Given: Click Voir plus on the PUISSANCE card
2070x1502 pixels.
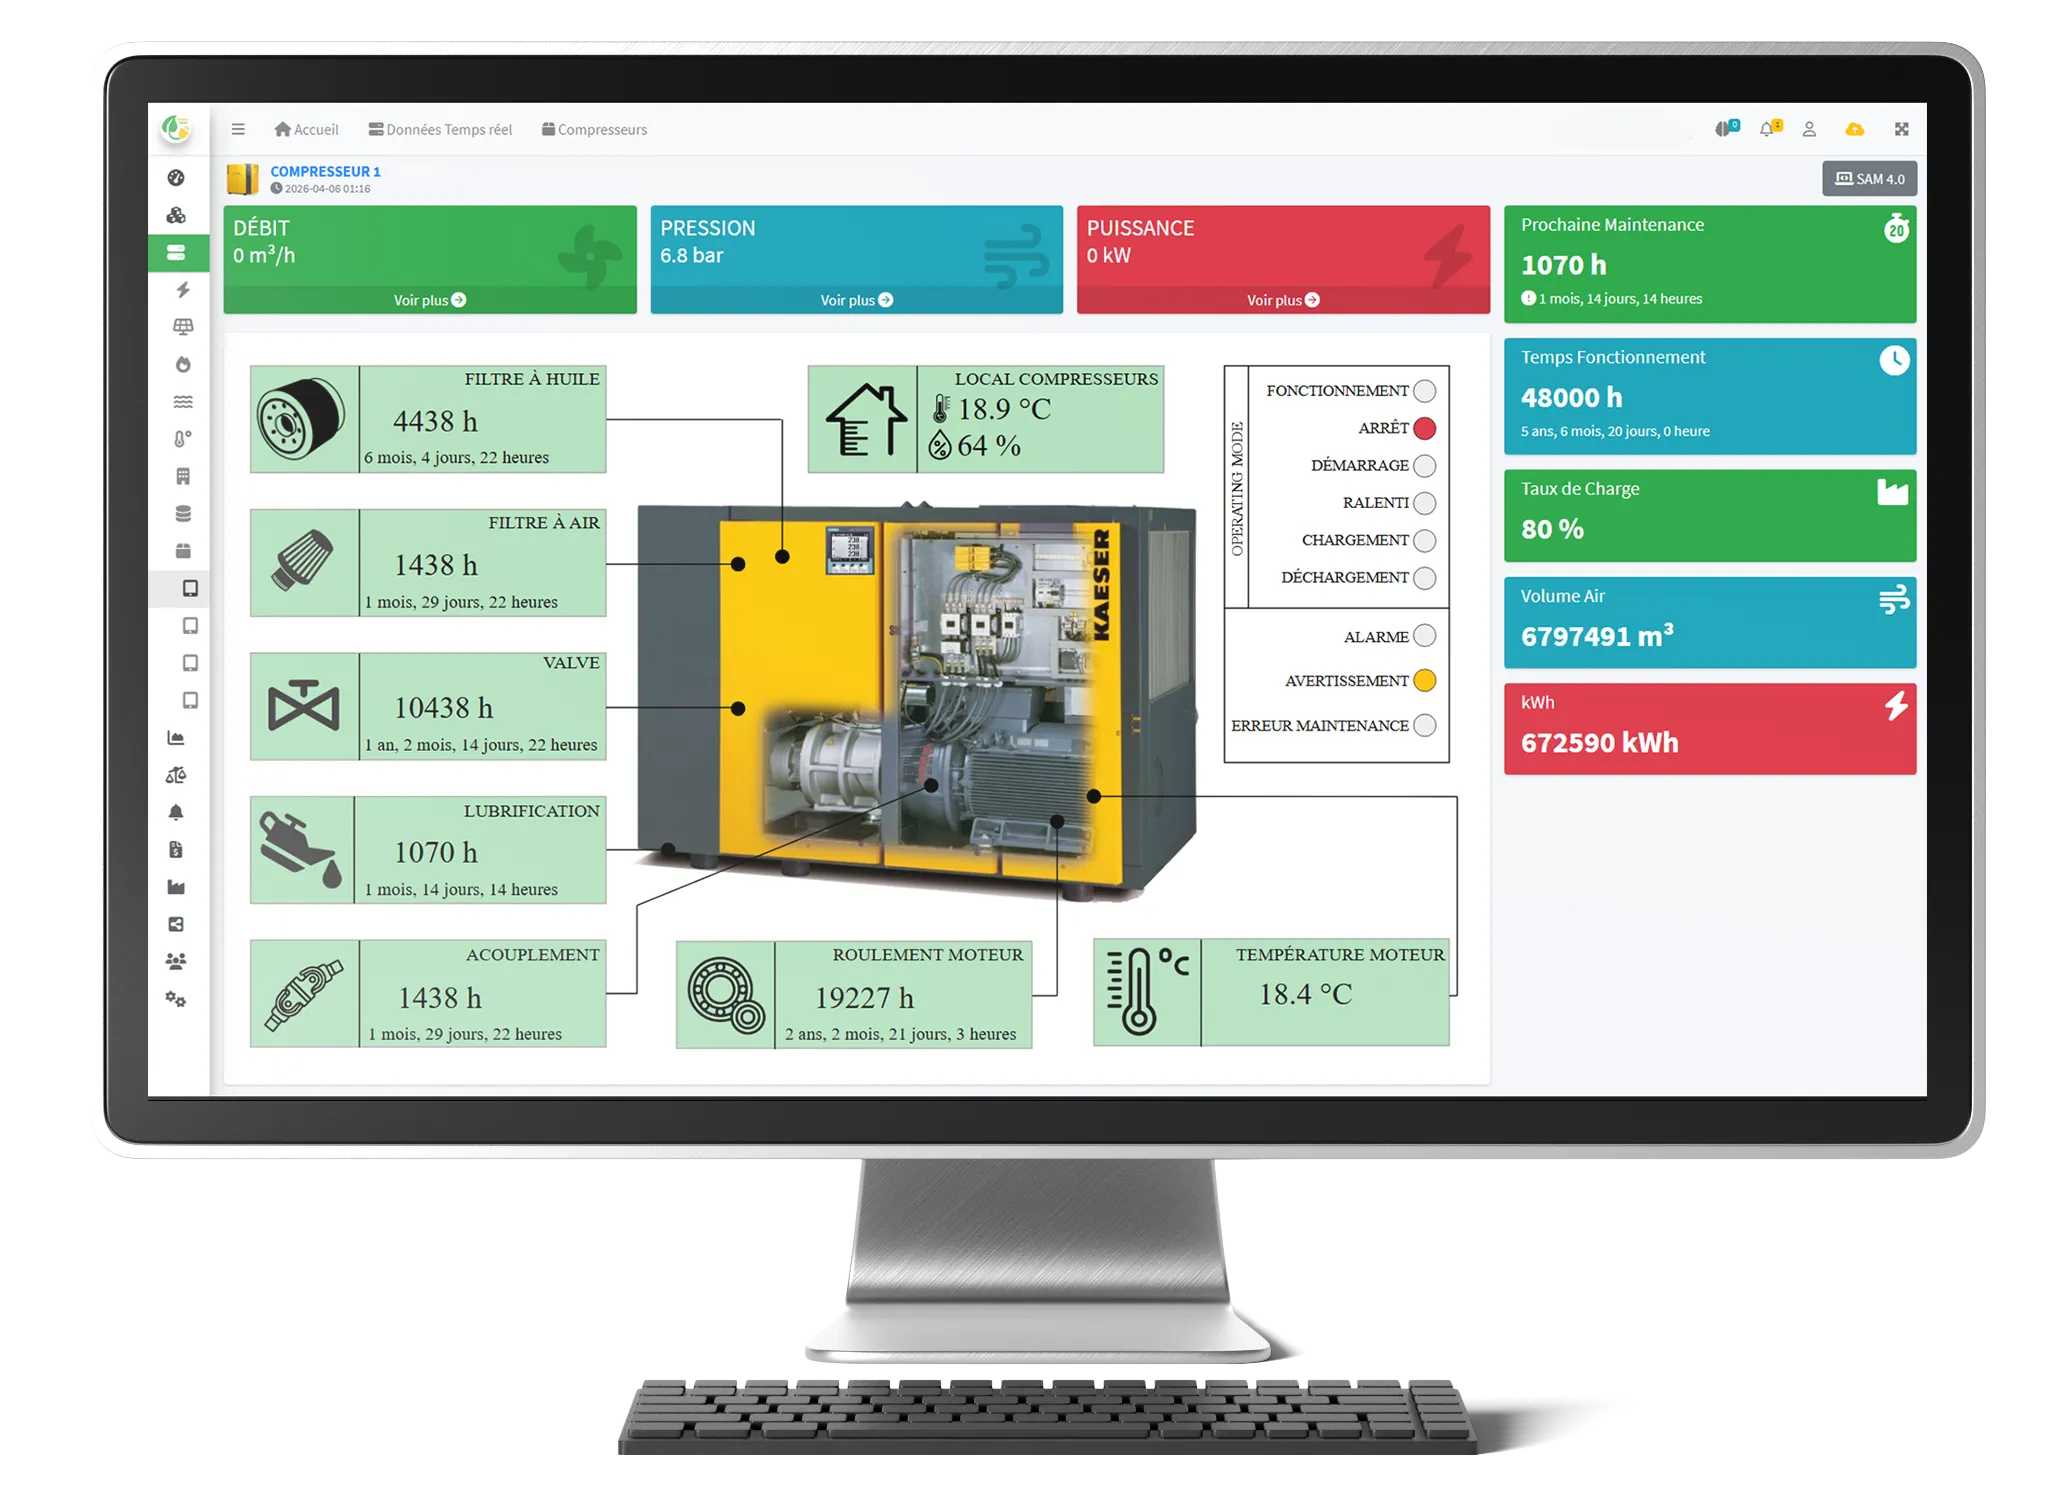Looking at the screenshot, I should pyautogui.click(x=1283, y=300).
